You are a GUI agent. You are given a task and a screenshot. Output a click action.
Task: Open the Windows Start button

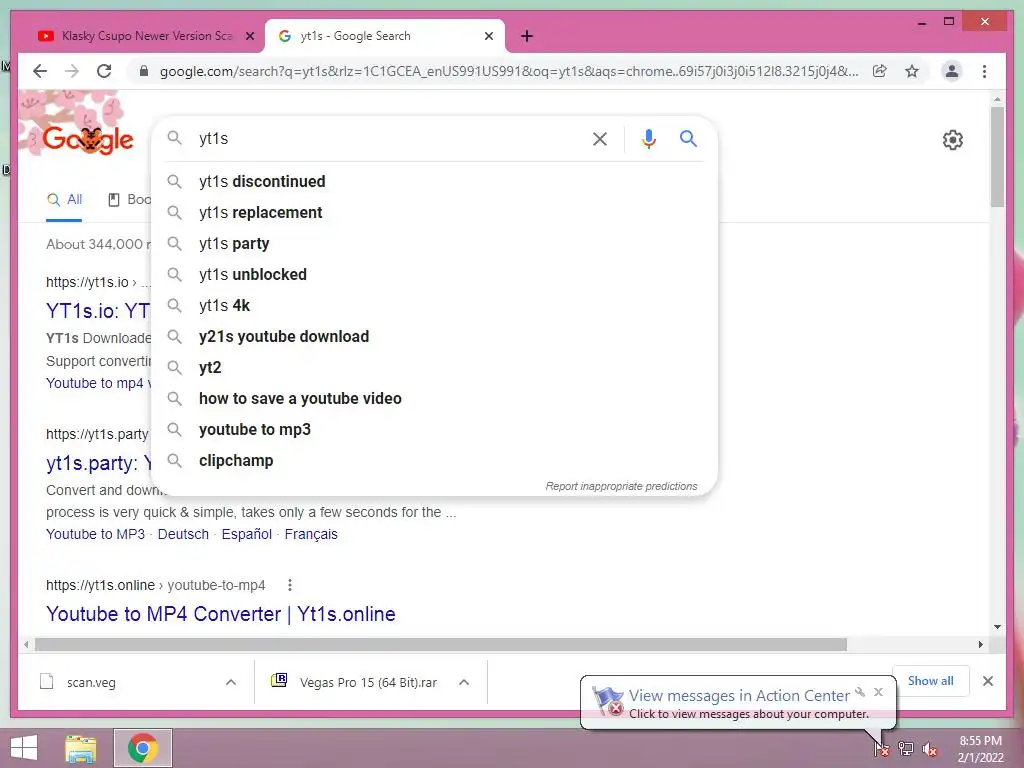pyautogui.click(x=24, y=748)
